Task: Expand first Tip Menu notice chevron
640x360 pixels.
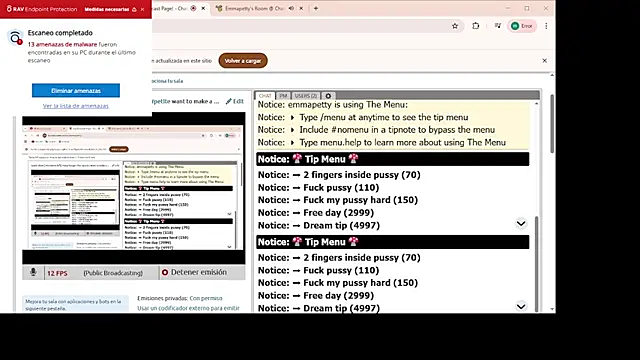Action: (x=521, y=224)
